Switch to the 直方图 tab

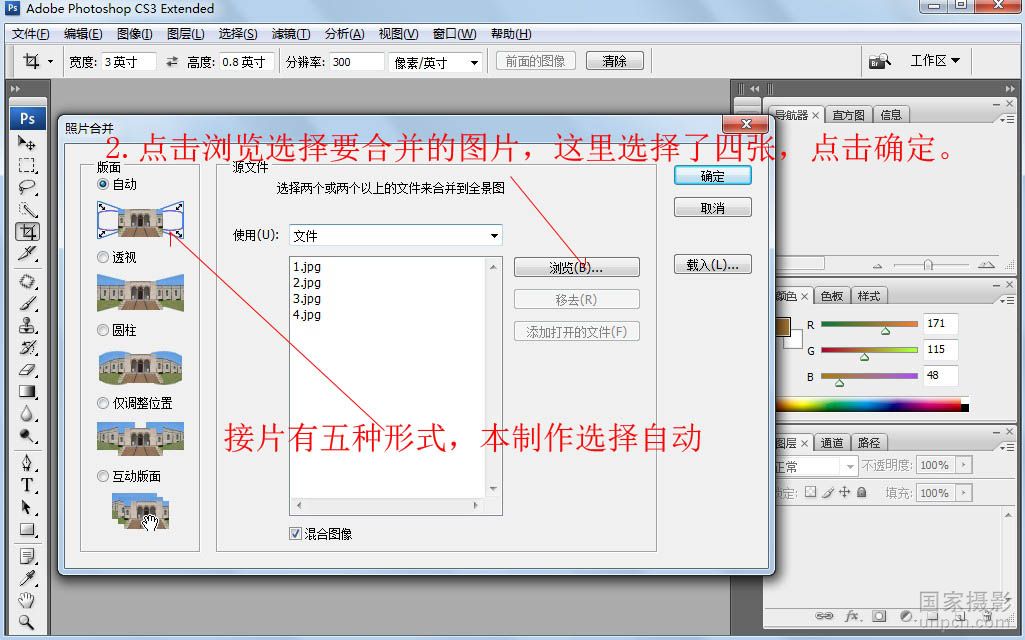click(849, 115)
